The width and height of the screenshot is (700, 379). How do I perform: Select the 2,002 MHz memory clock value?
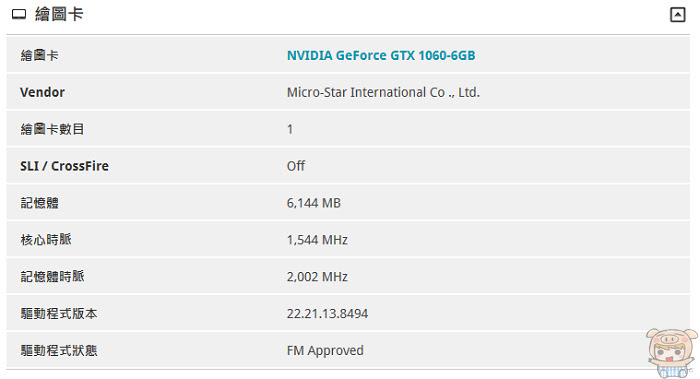tap(317, 277)
